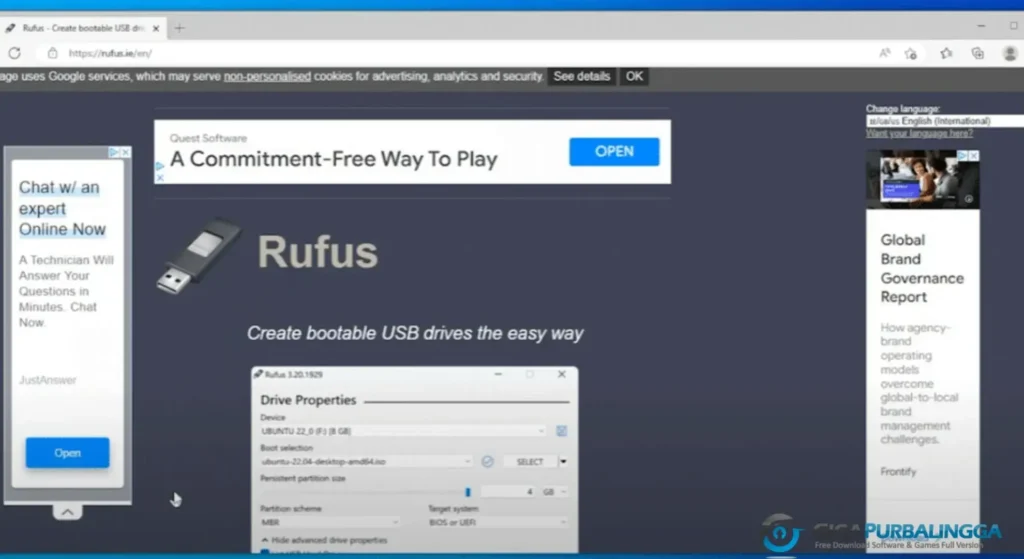Reload the page with refresh icon
This screenshot has height=559, width=1024.
(14, 53)
